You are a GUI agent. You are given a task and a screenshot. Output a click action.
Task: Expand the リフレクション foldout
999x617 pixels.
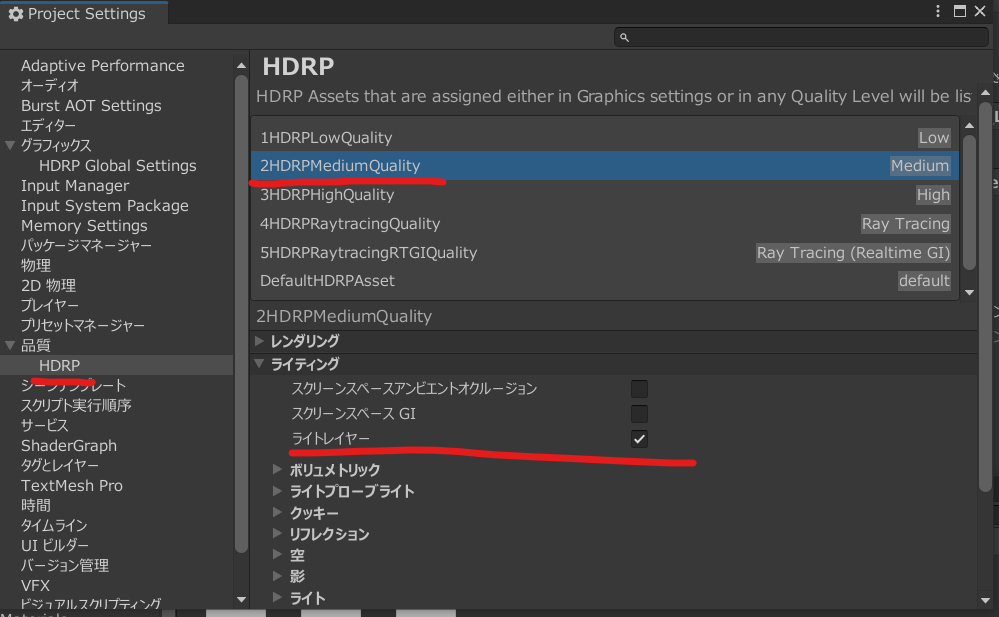click(x=279, y=534)
